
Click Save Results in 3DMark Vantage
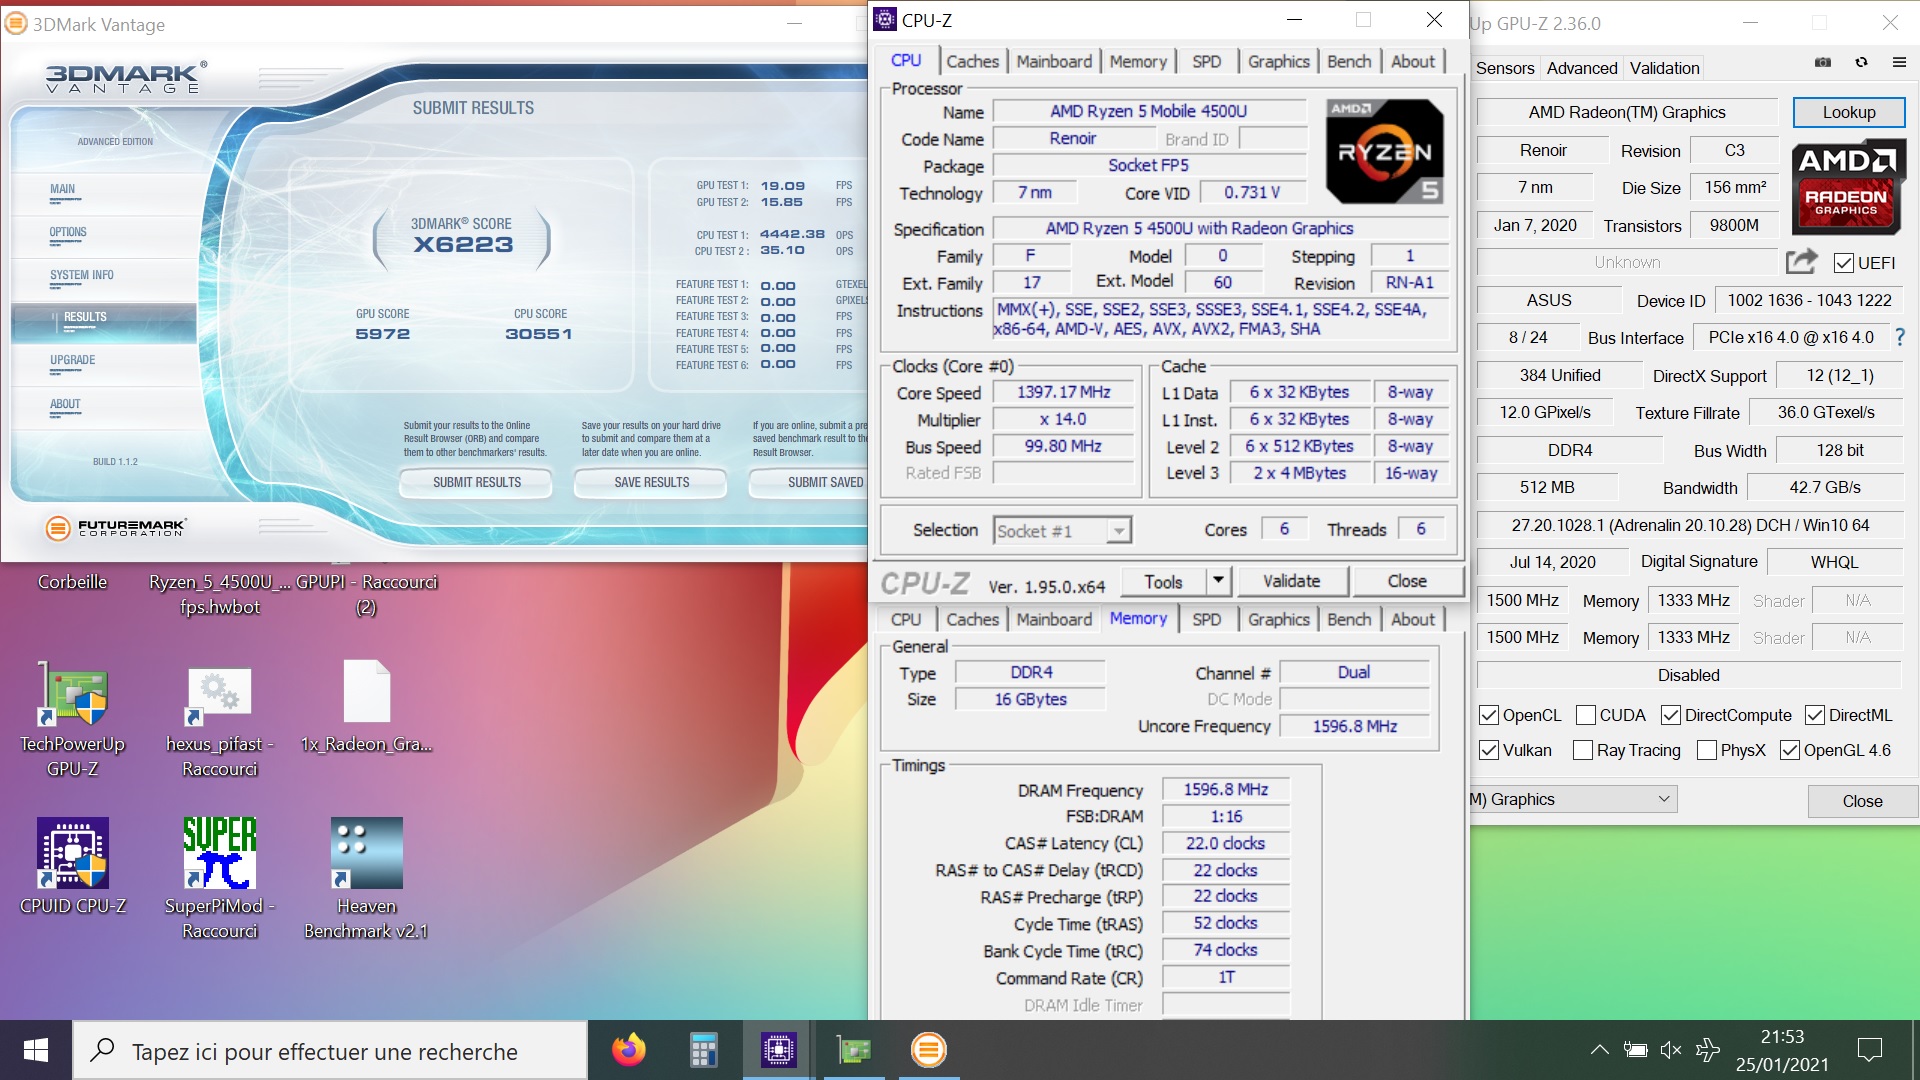coord(651,482)
